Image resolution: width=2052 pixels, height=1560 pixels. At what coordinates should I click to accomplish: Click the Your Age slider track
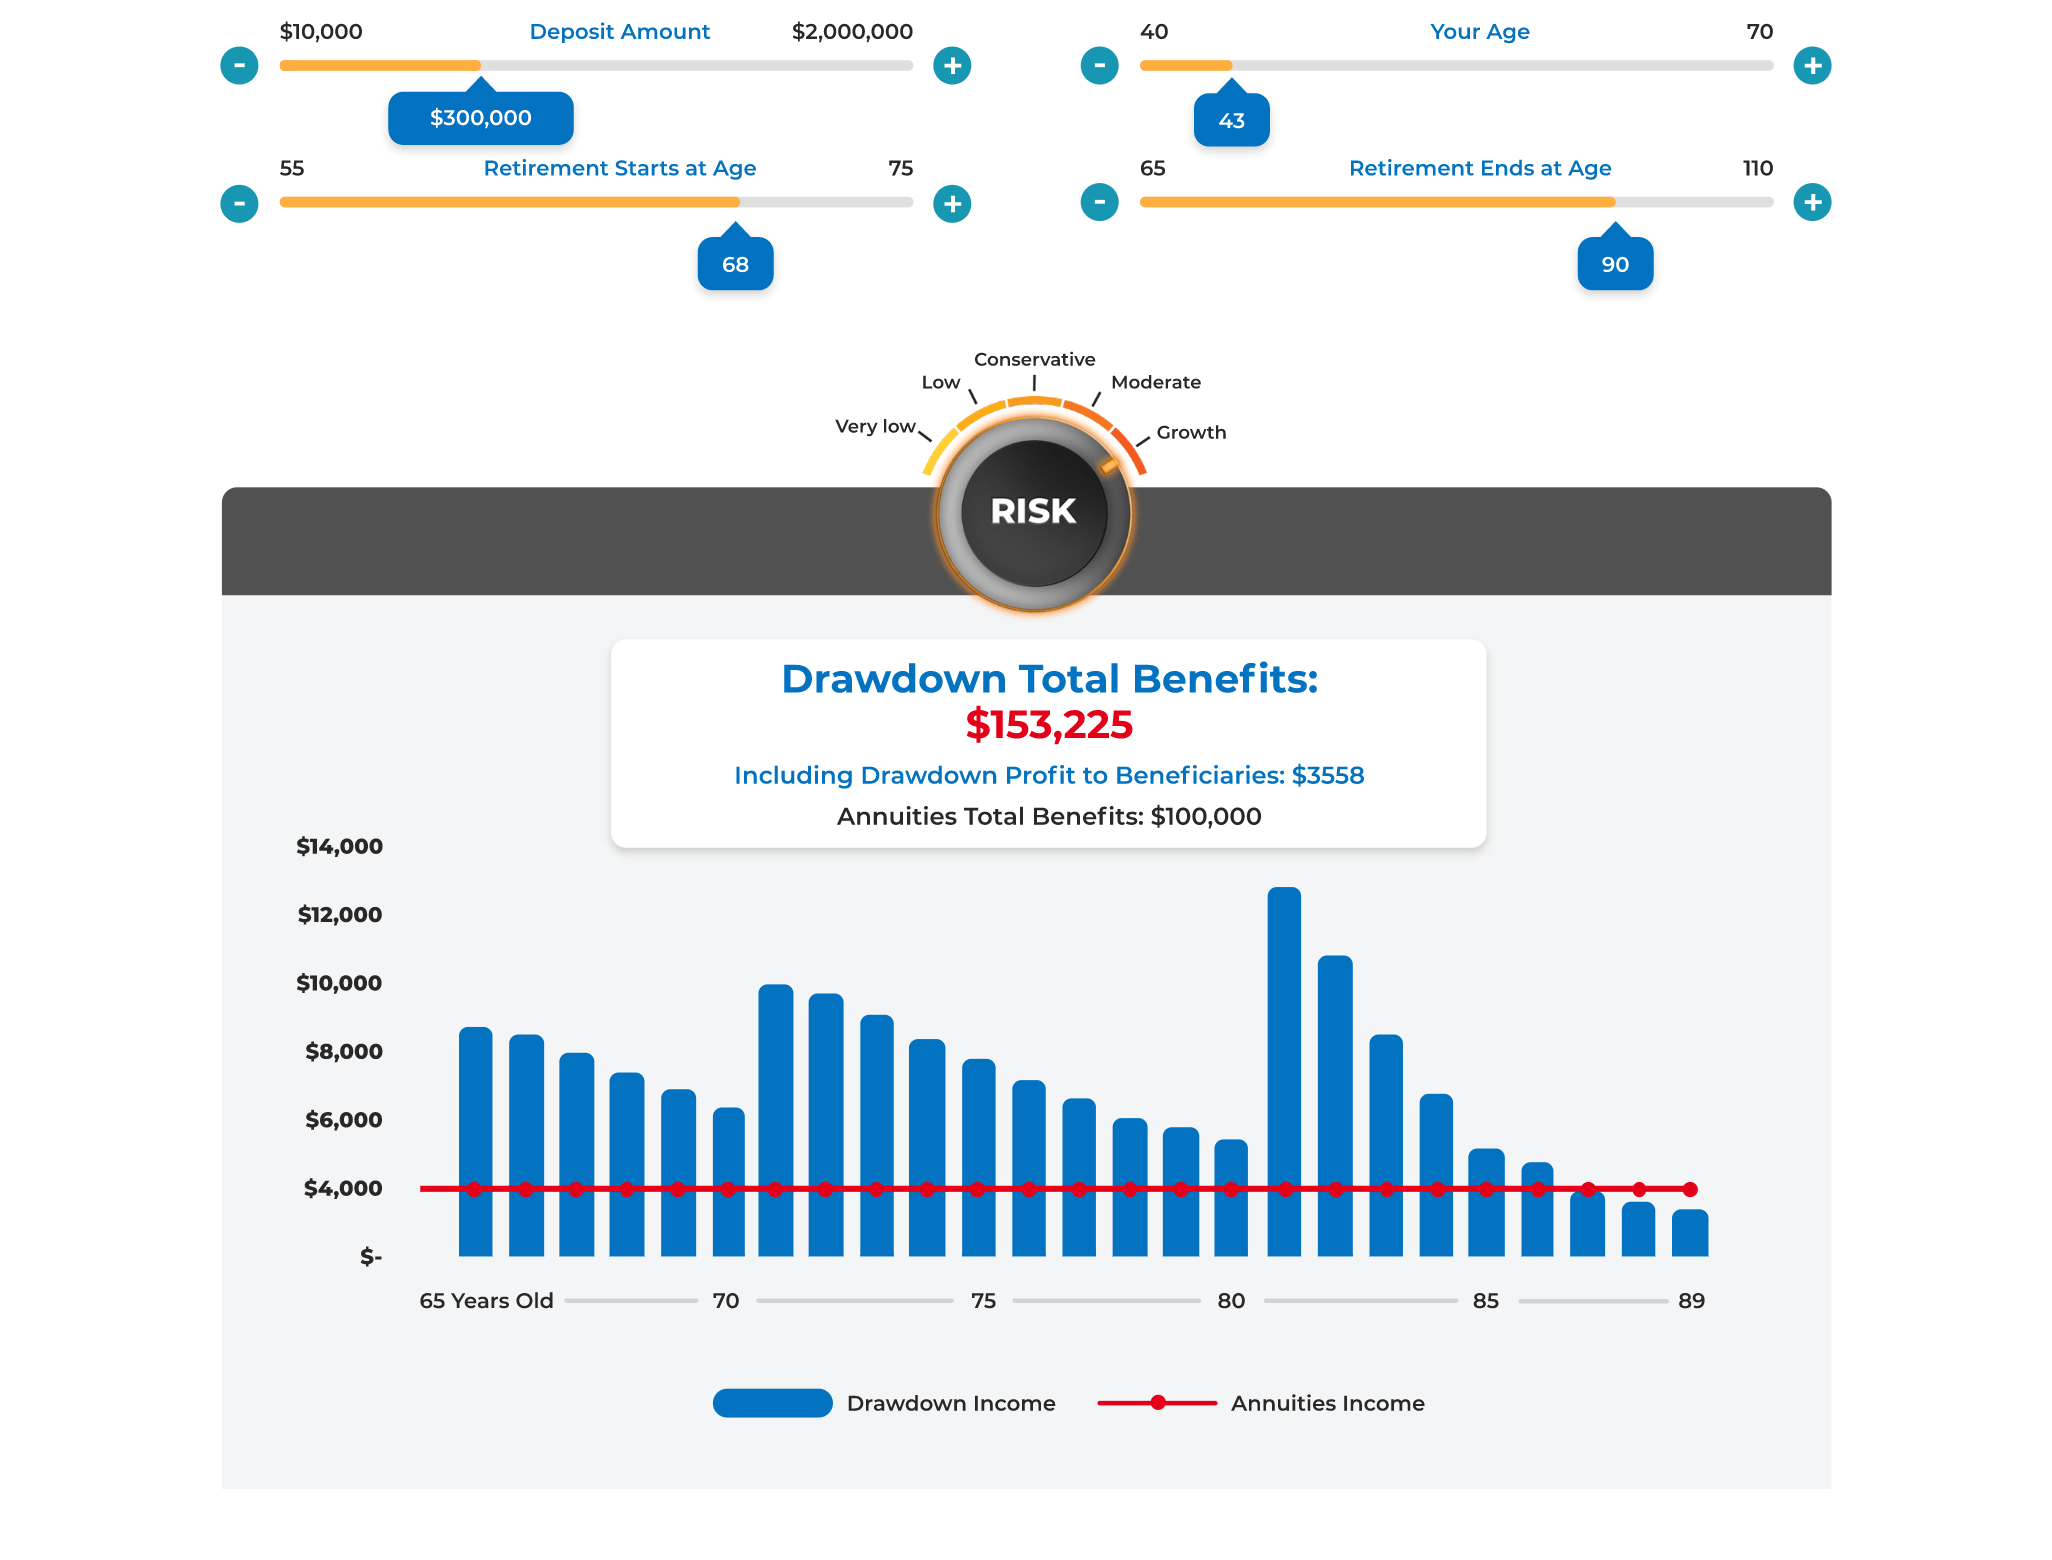(1456, 66)
